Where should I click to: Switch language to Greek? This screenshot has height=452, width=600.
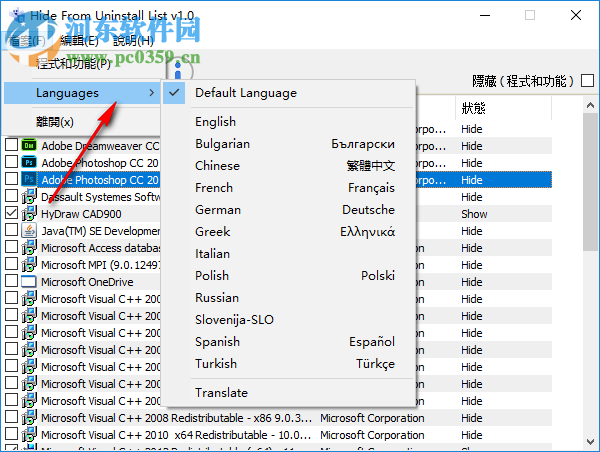tap(289, 232)
